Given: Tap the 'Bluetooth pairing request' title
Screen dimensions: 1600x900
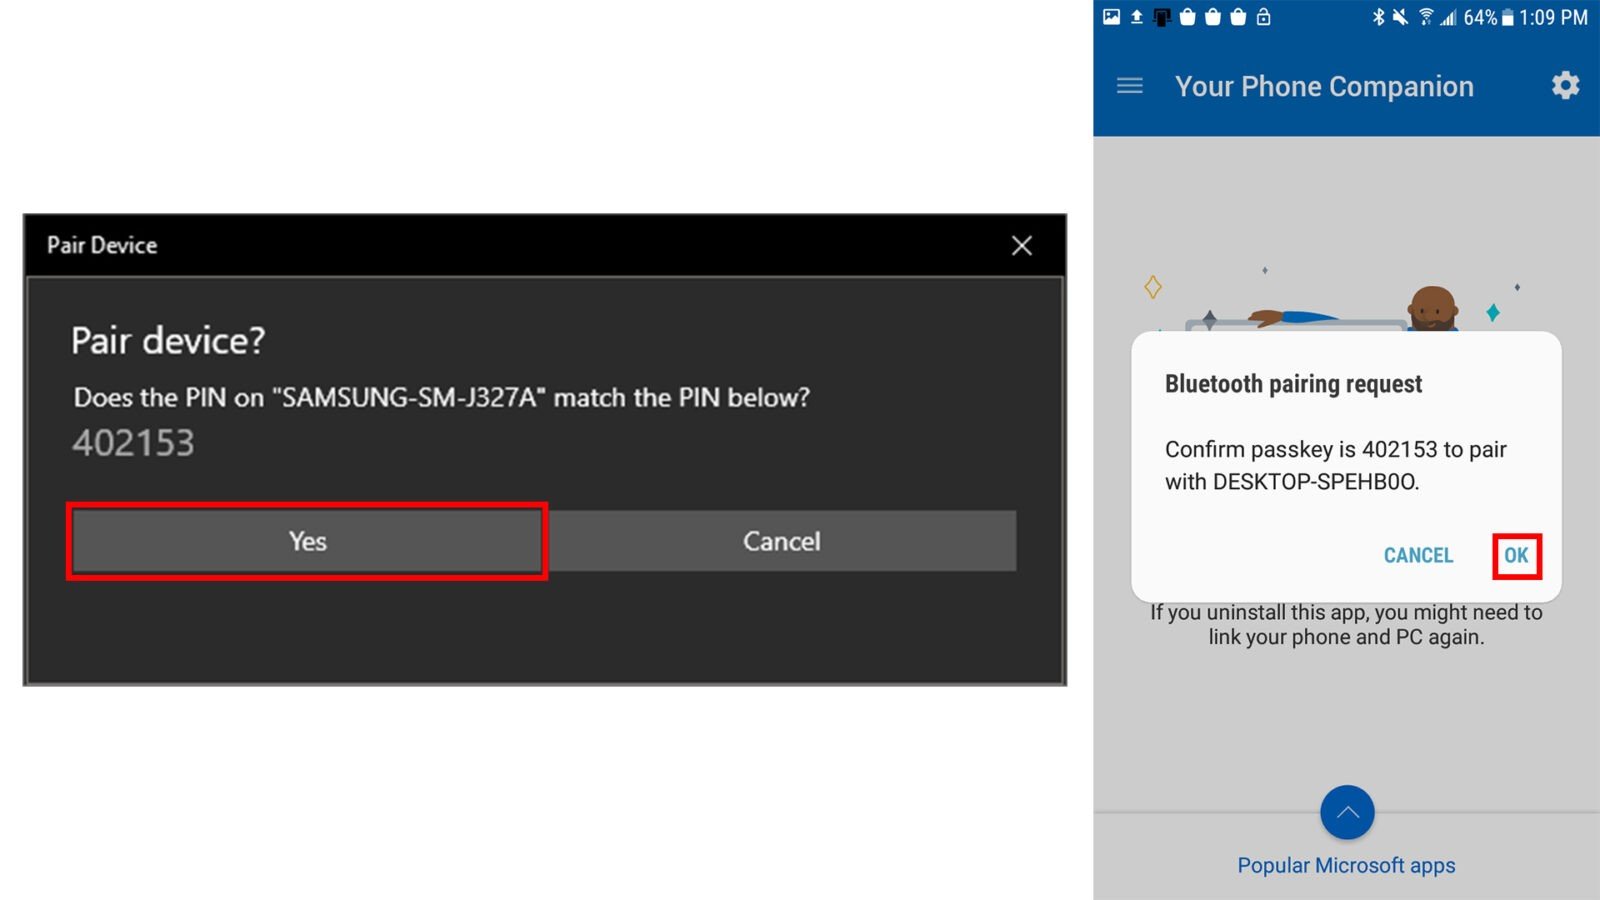Looking at the screenshot, I should pyautogui.click(x=1293, y=384).
